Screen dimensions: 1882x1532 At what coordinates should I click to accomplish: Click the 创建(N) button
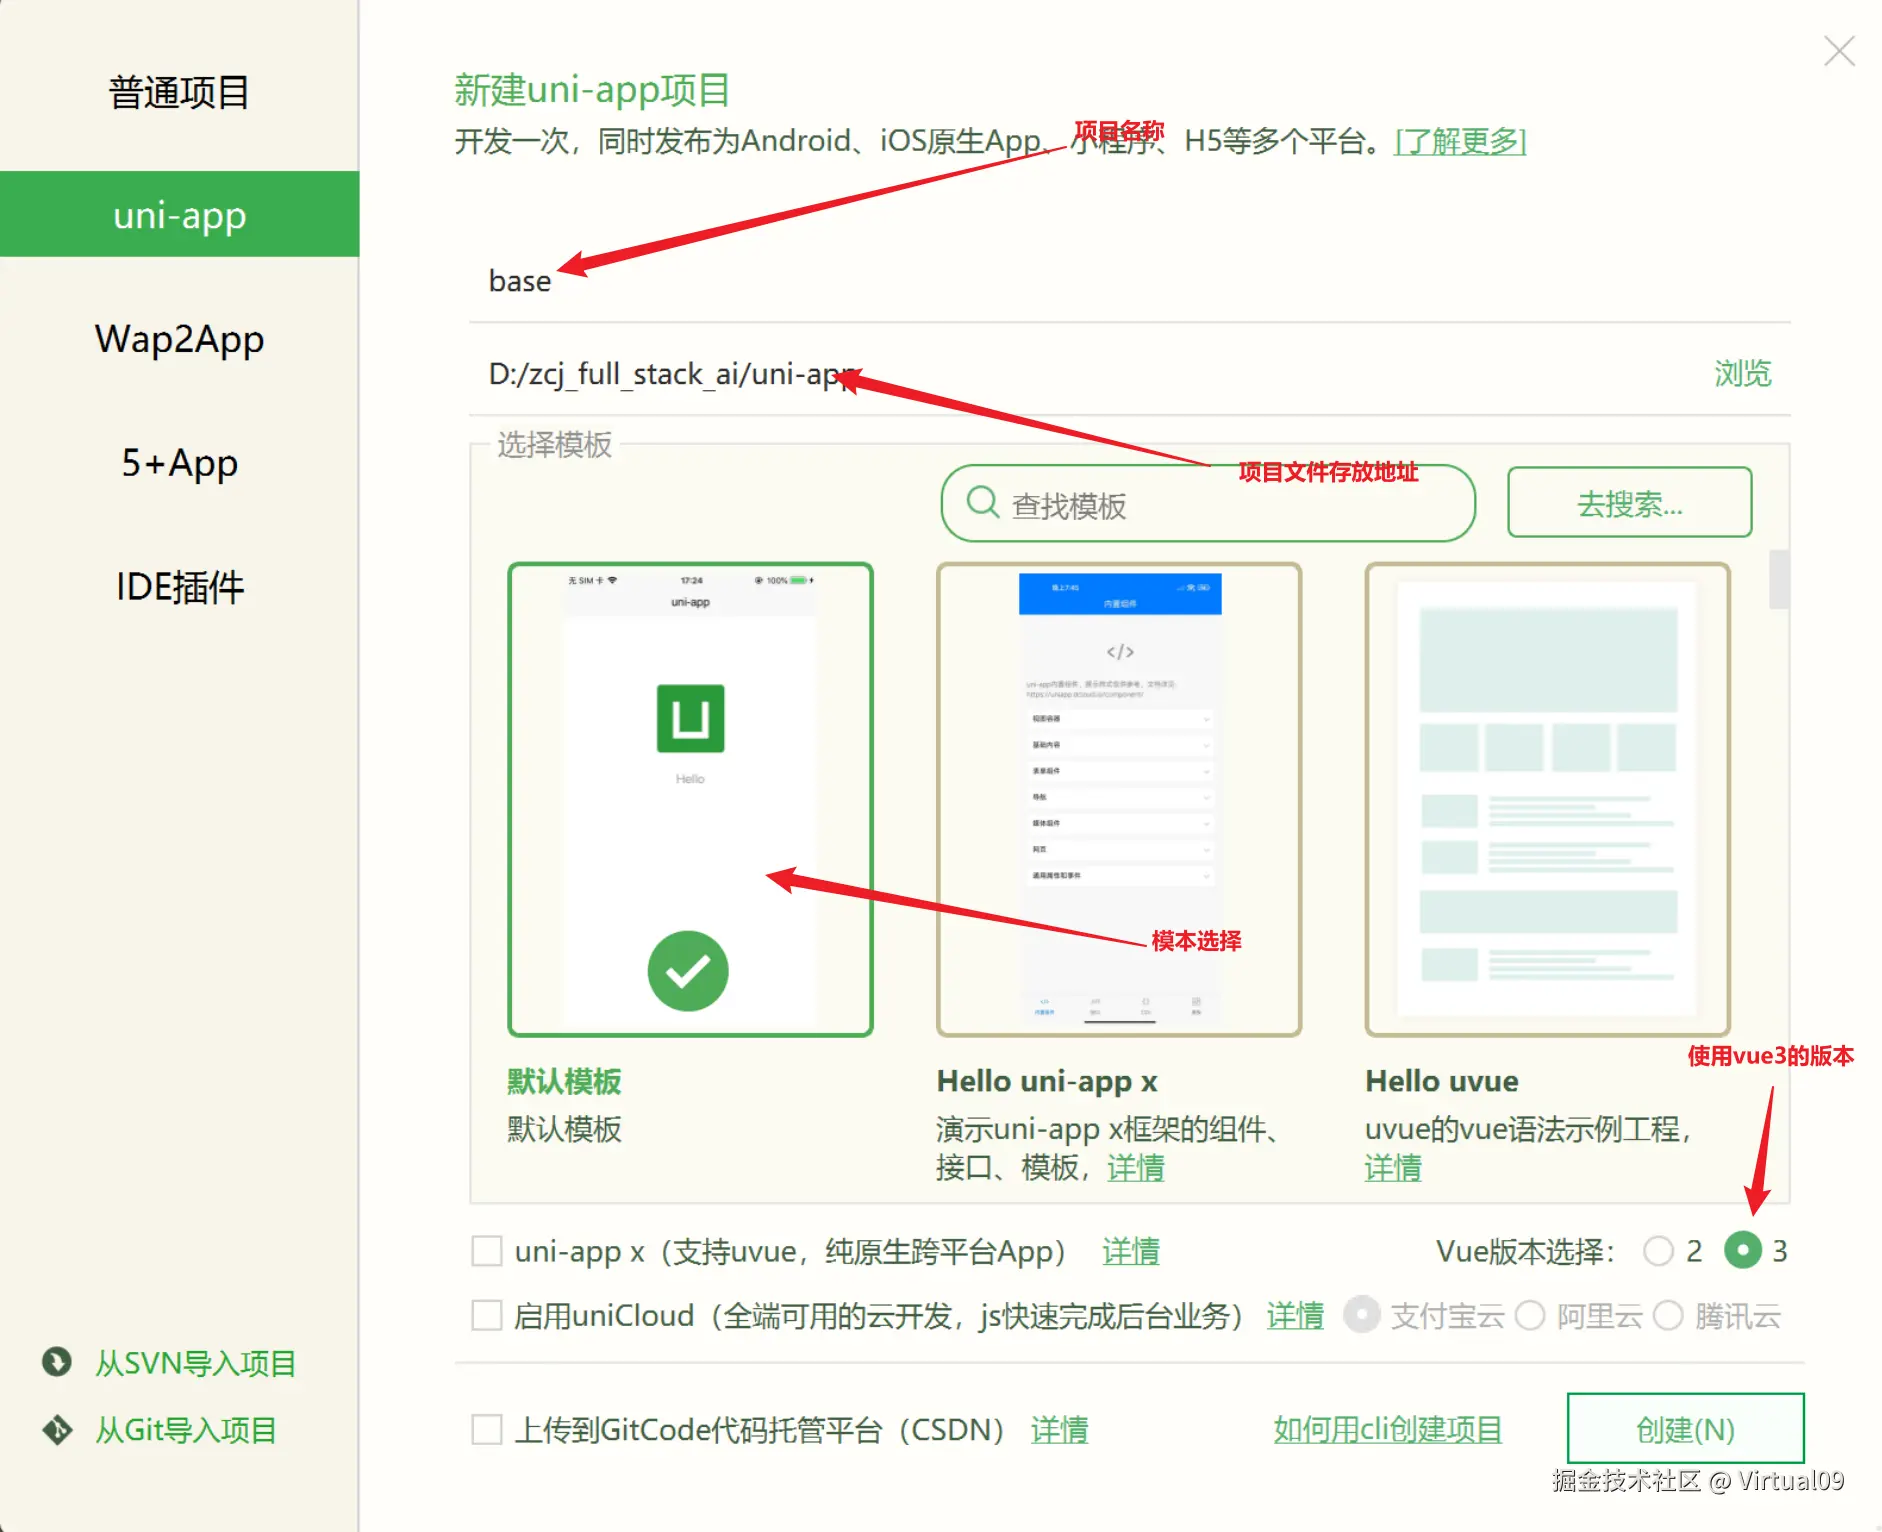pyautogui.click(x=1685, y=1429)
